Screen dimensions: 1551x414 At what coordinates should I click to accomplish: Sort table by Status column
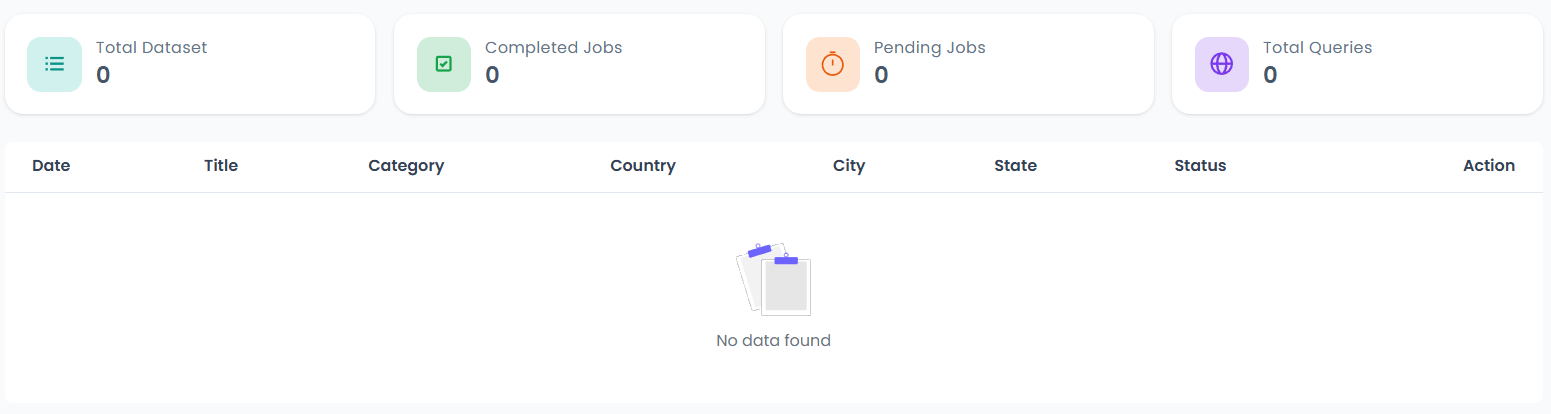pos(1200,166)
